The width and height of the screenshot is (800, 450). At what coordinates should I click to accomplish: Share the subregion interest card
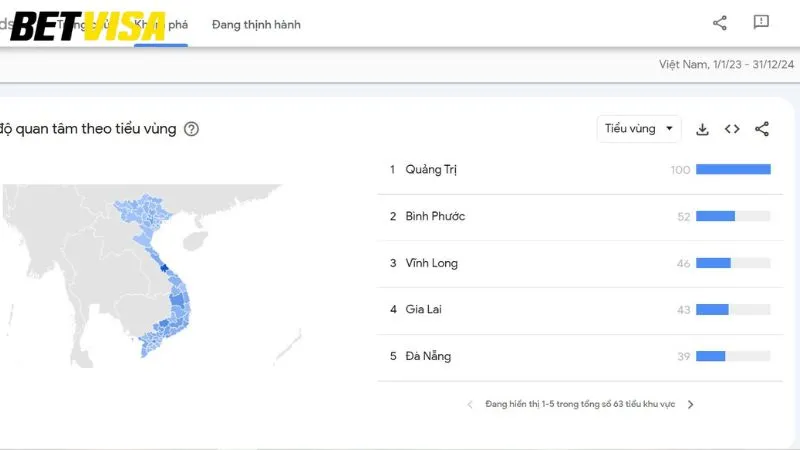coord(762,129)
